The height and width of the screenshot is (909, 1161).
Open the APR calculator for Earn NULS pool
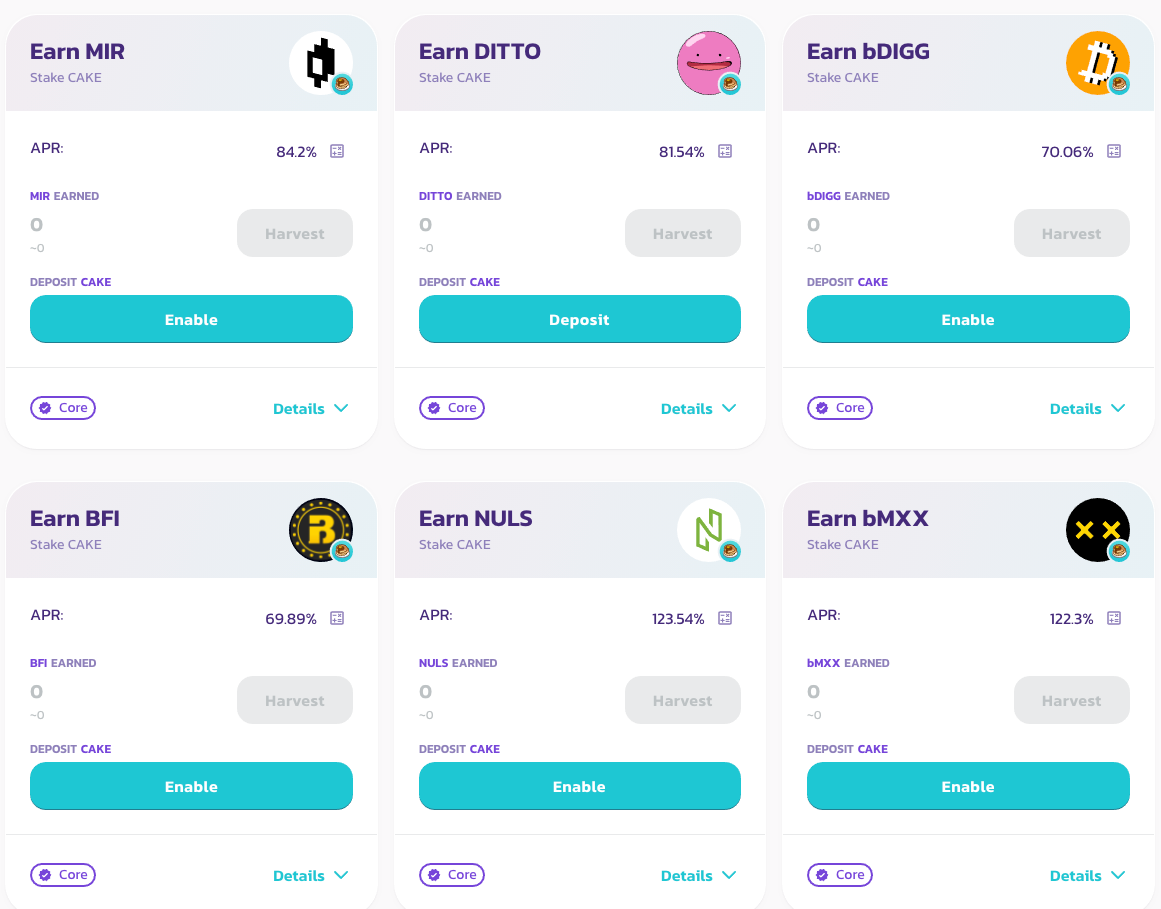coord(724,618)
